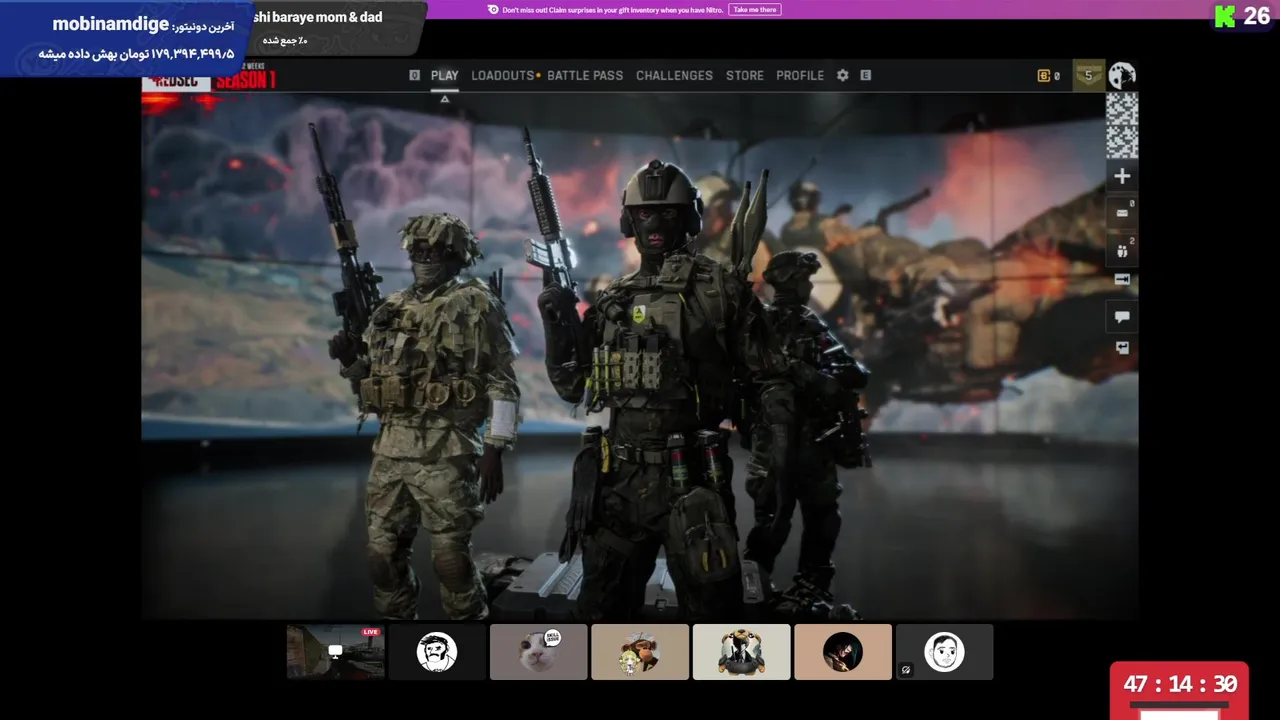Click the donor name 'mobinamdige'
This screenshot has height=720, width=1280.
111,24
